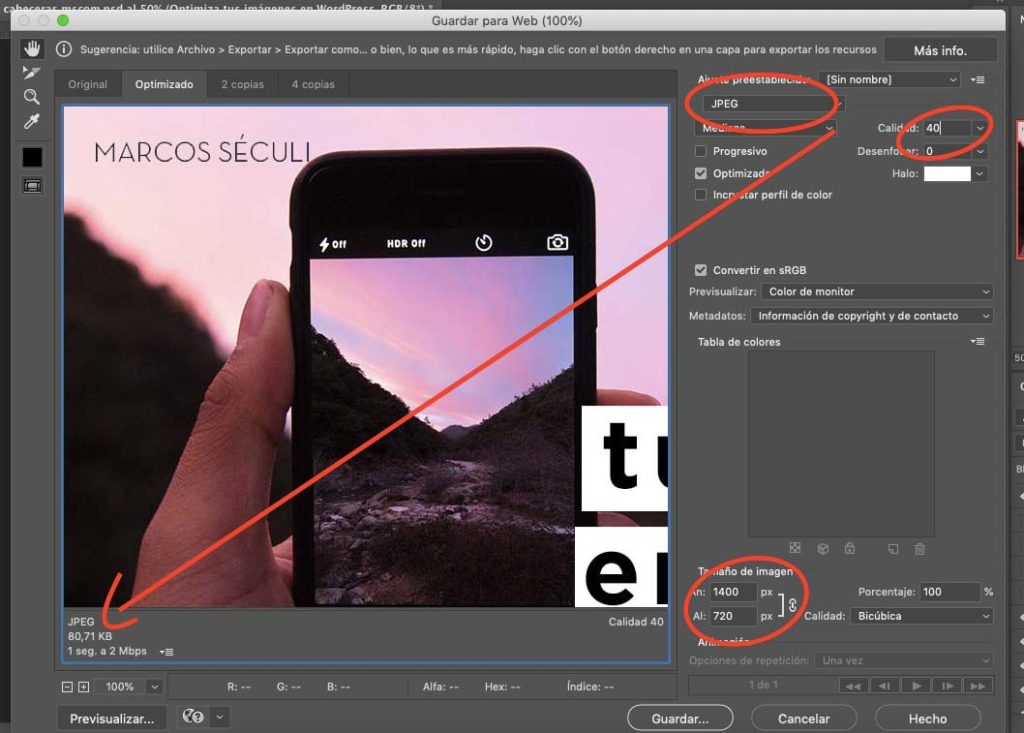Open the Calidad value slider arrow
Image resolution: width=1024 pixels, height=733 pixels.
pyautogui.click(x=980, y=128)
